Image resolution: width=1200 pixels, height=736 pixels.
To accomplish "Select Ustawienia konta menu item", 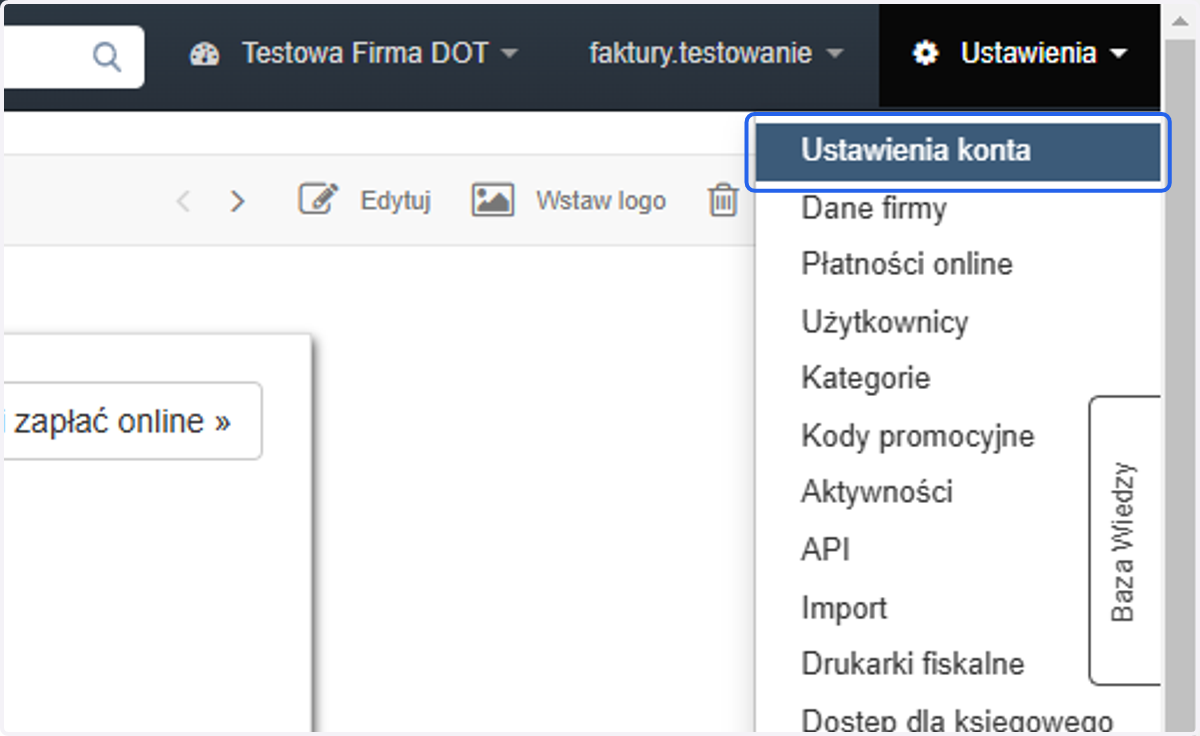I will (x=957, y=151).
